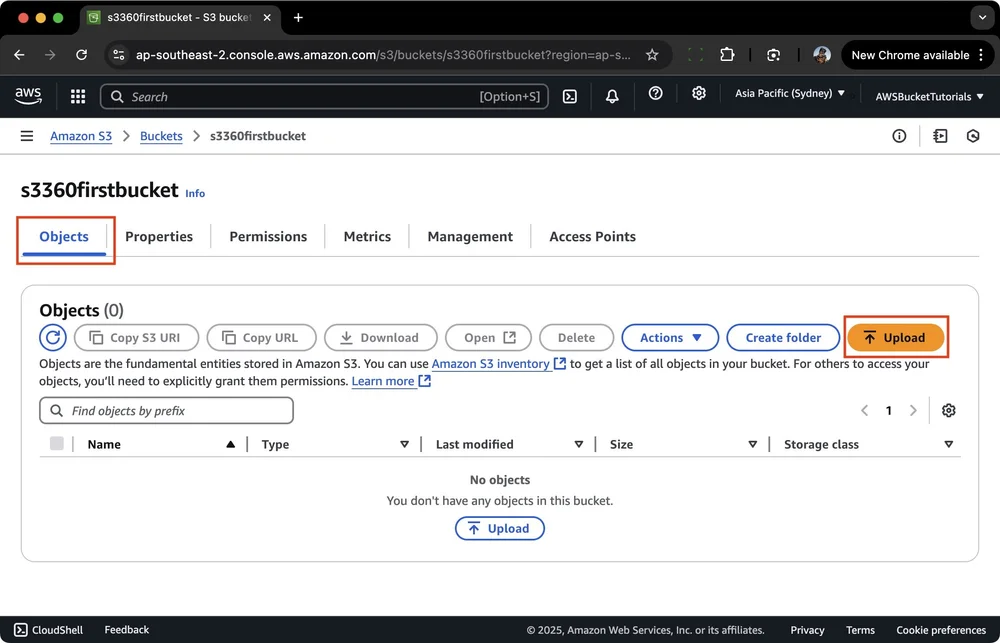Toggle the hamburger side navigation menu
This screenshot has height=643, width=1000.
pyautogui.click(x=27, y=136)
